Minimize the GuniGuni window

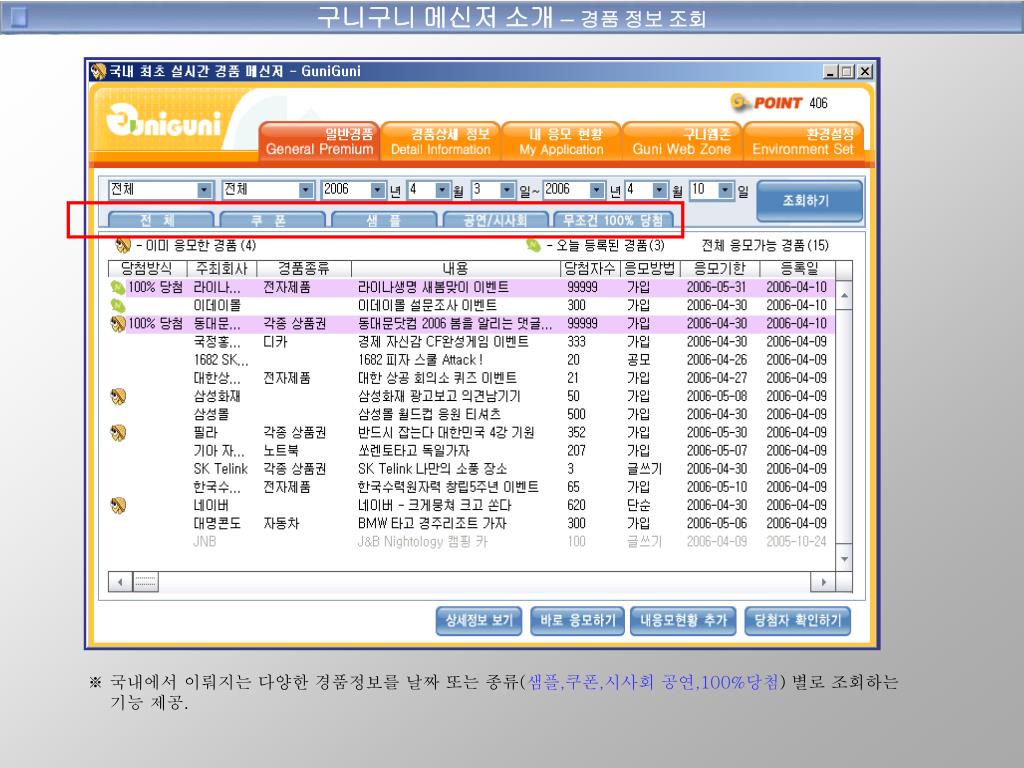[x=830, y=71]
